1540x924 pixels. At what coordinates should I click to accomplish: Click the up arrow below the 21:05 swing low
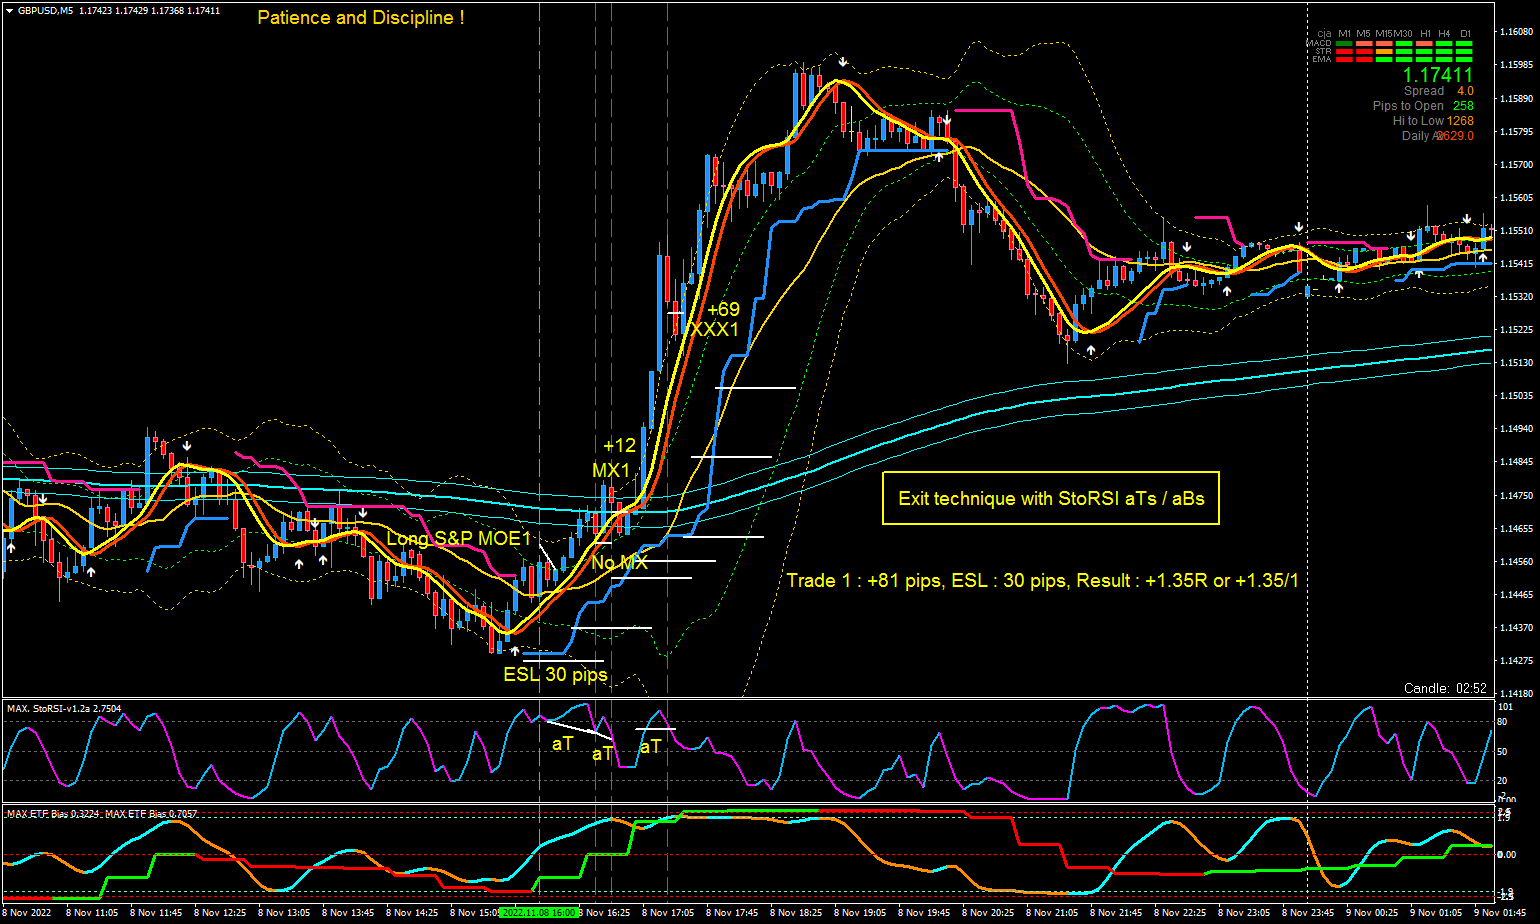(1091, 350)
